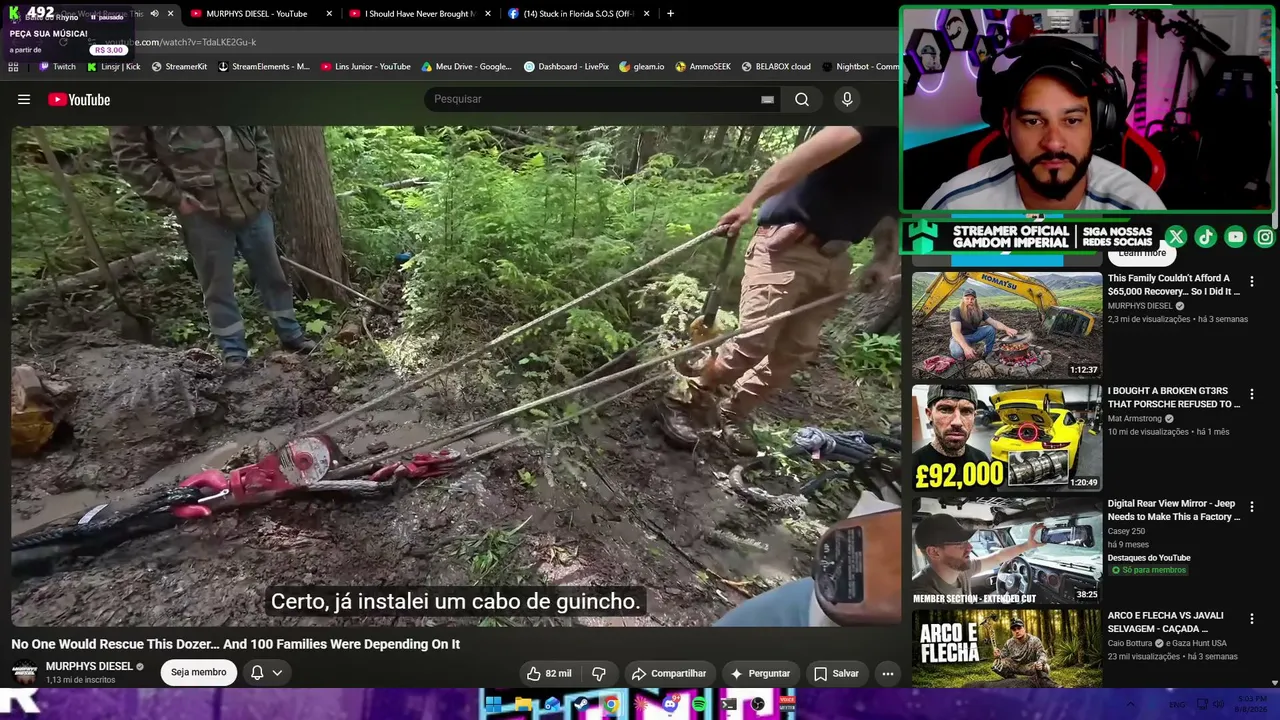Close the 'MURPHYS DIESEL - YouTube' tab
Image resolution: width=1280 pixels, height=720 pixels.
329,14
